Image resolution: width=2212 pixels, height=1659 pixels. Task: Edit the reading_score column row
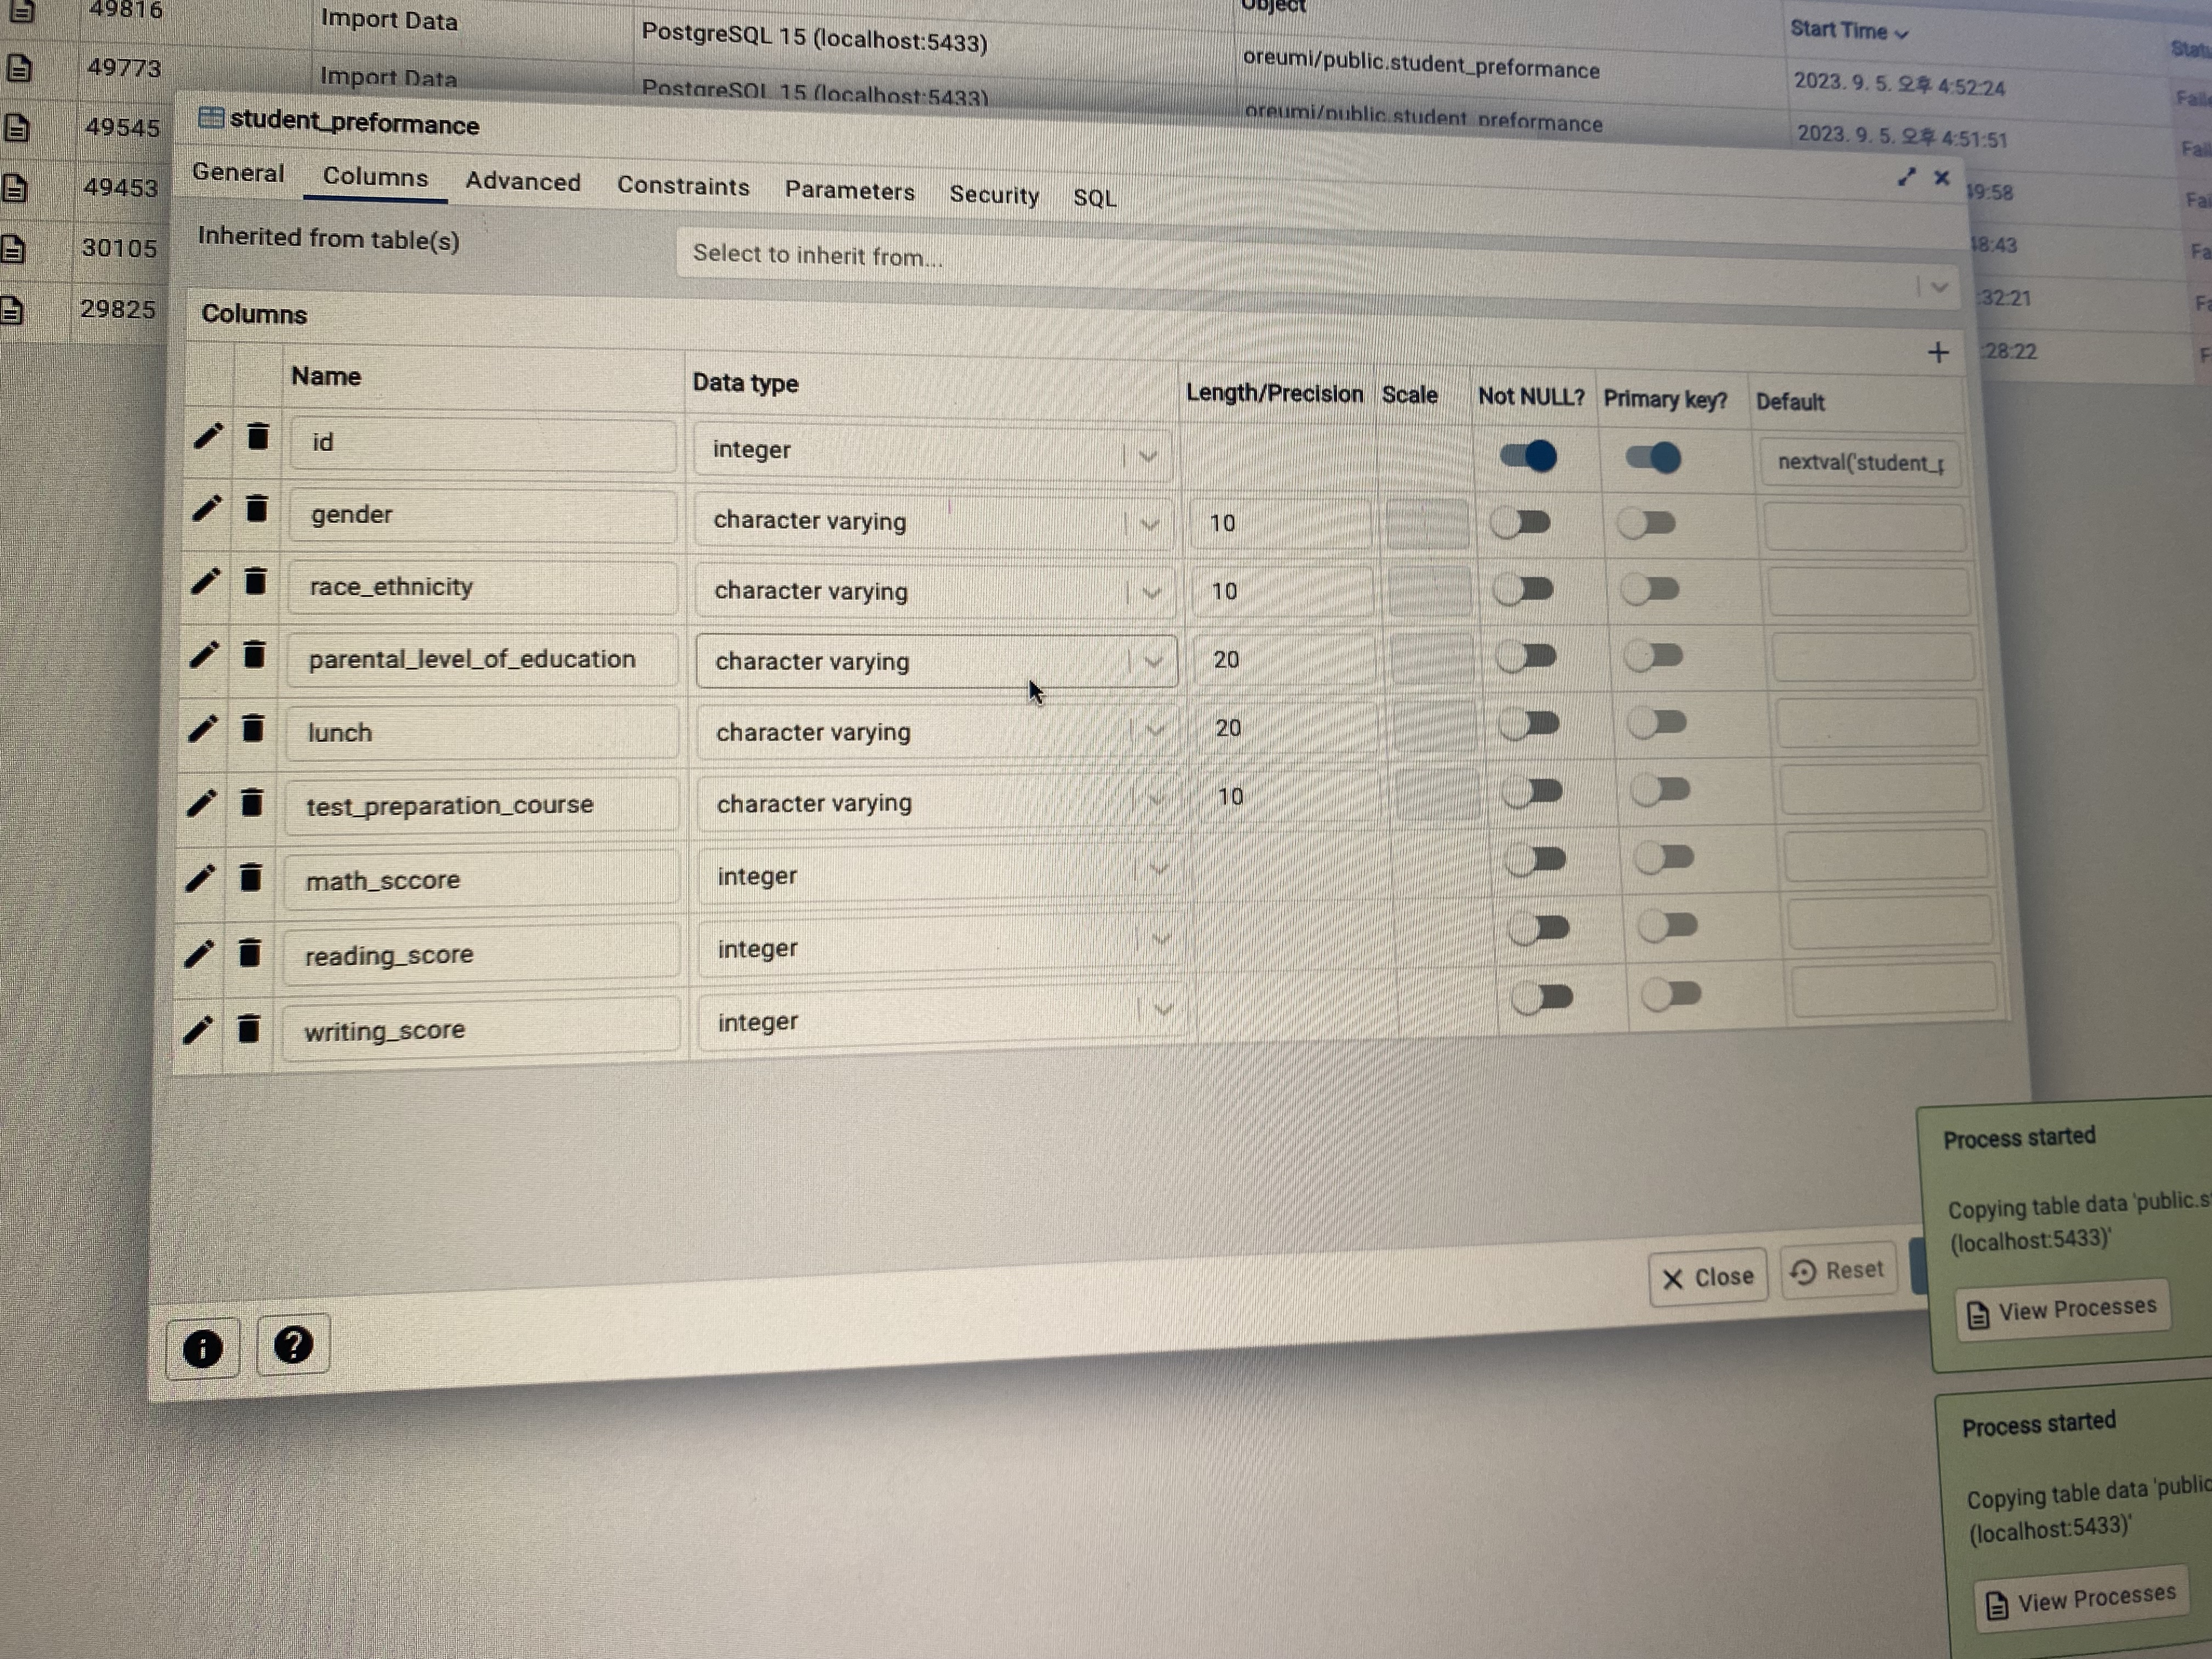point(199,953)
